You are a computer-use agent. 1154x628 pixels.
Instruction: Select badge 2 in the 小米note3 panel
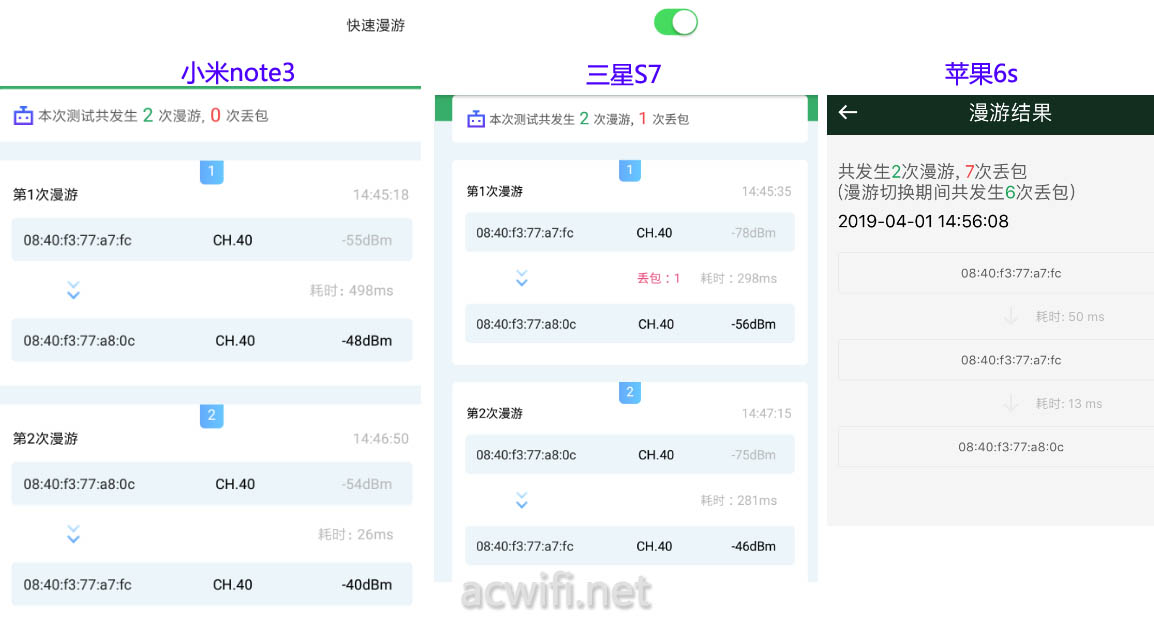coord(211,415)
